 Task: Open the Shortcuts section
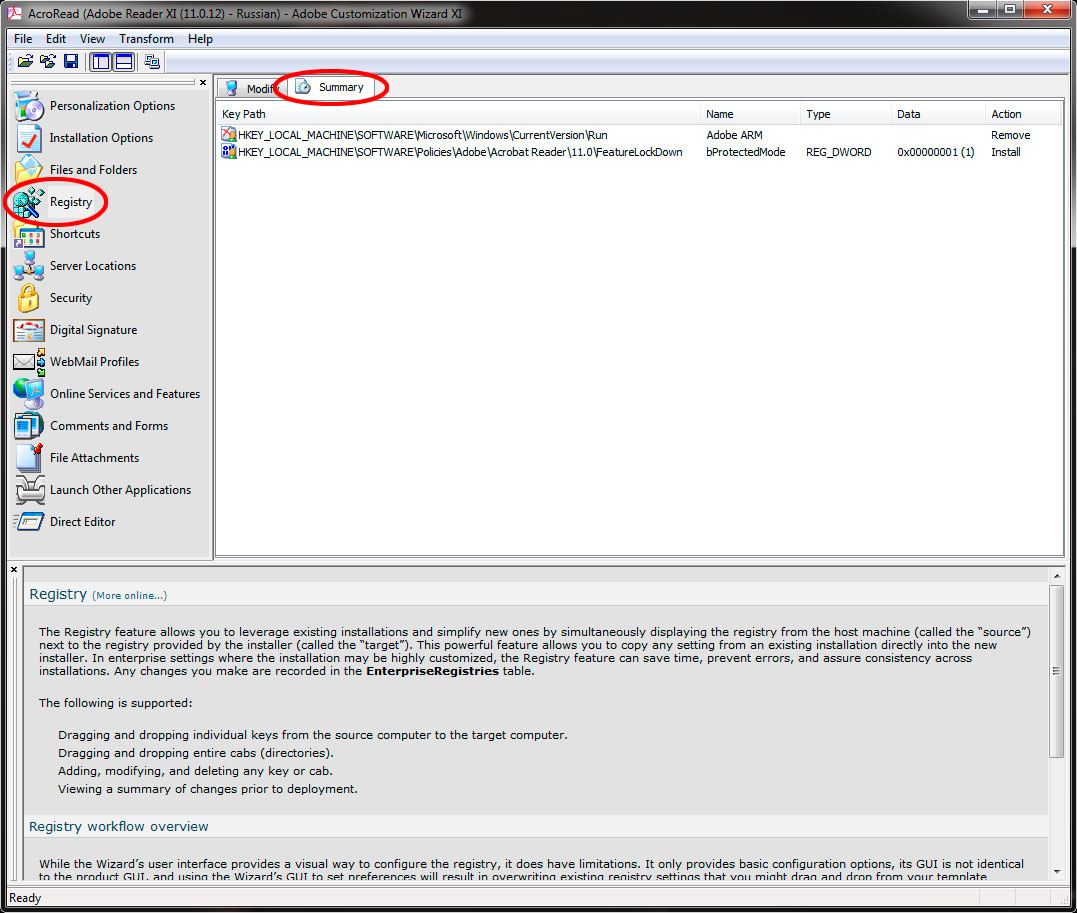[57, 234]
